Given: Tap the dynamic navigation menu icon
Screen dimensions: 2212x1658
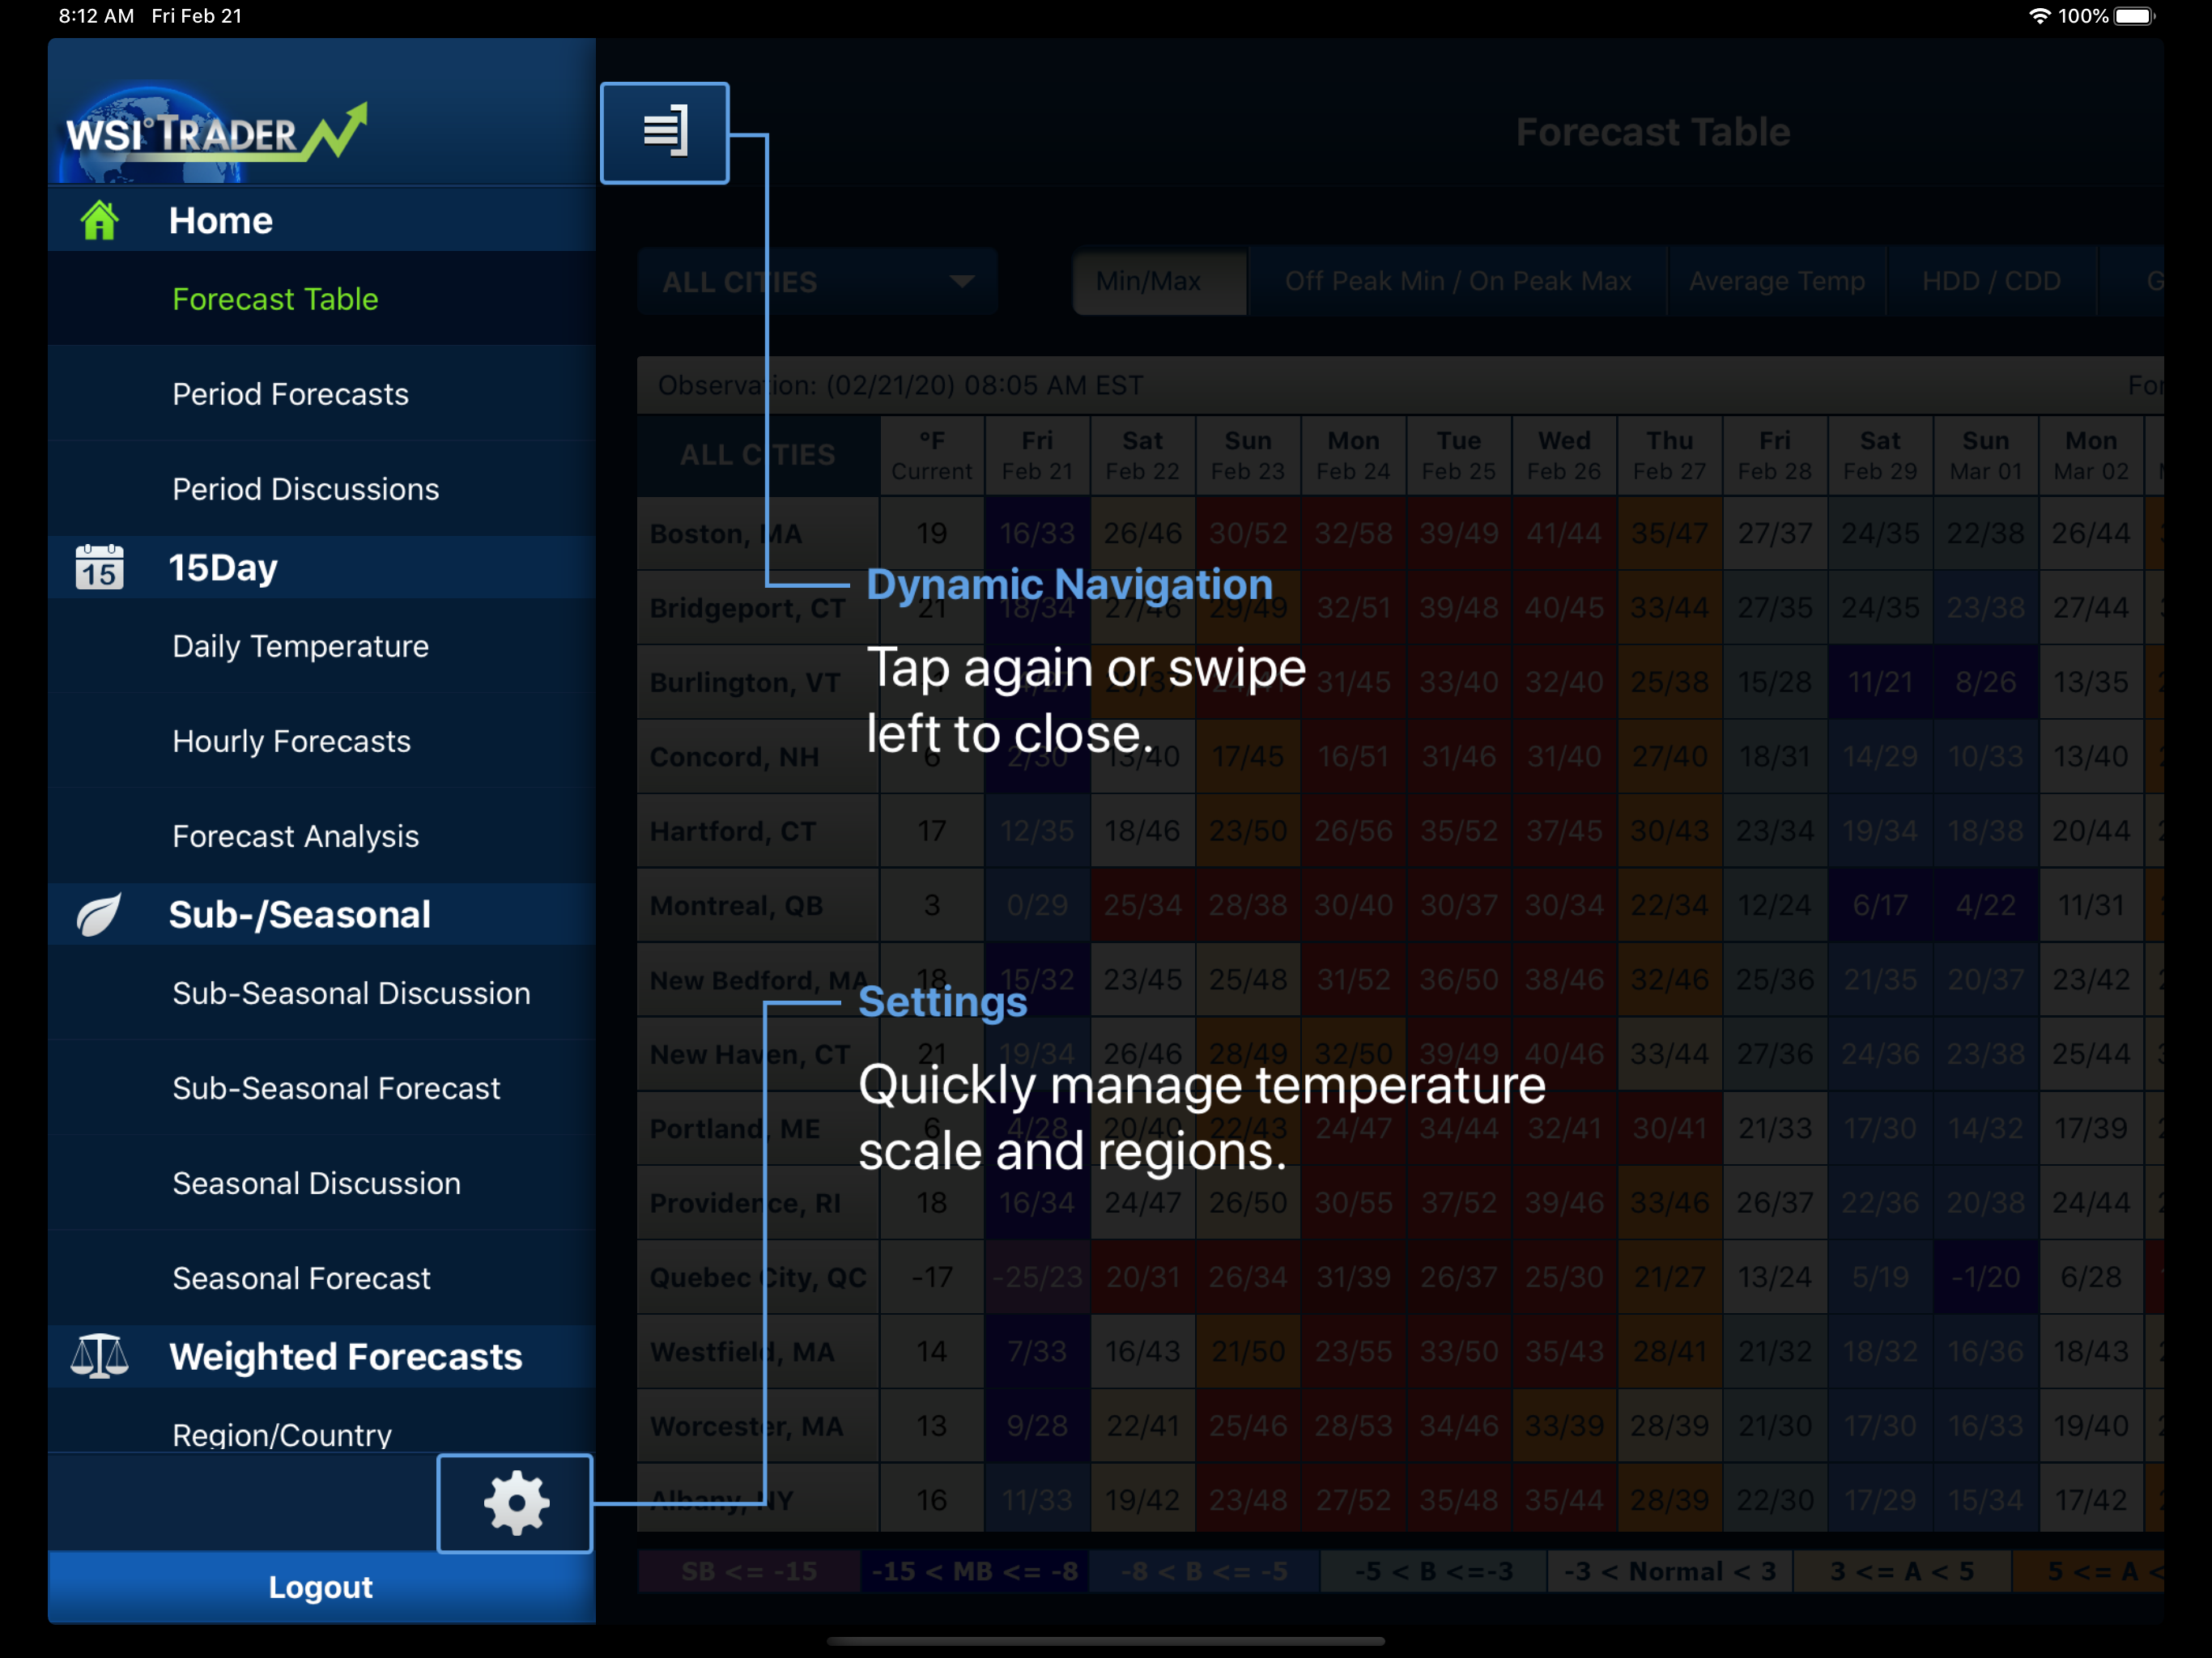Looking at the screenshot, I should tap(664, 133).
